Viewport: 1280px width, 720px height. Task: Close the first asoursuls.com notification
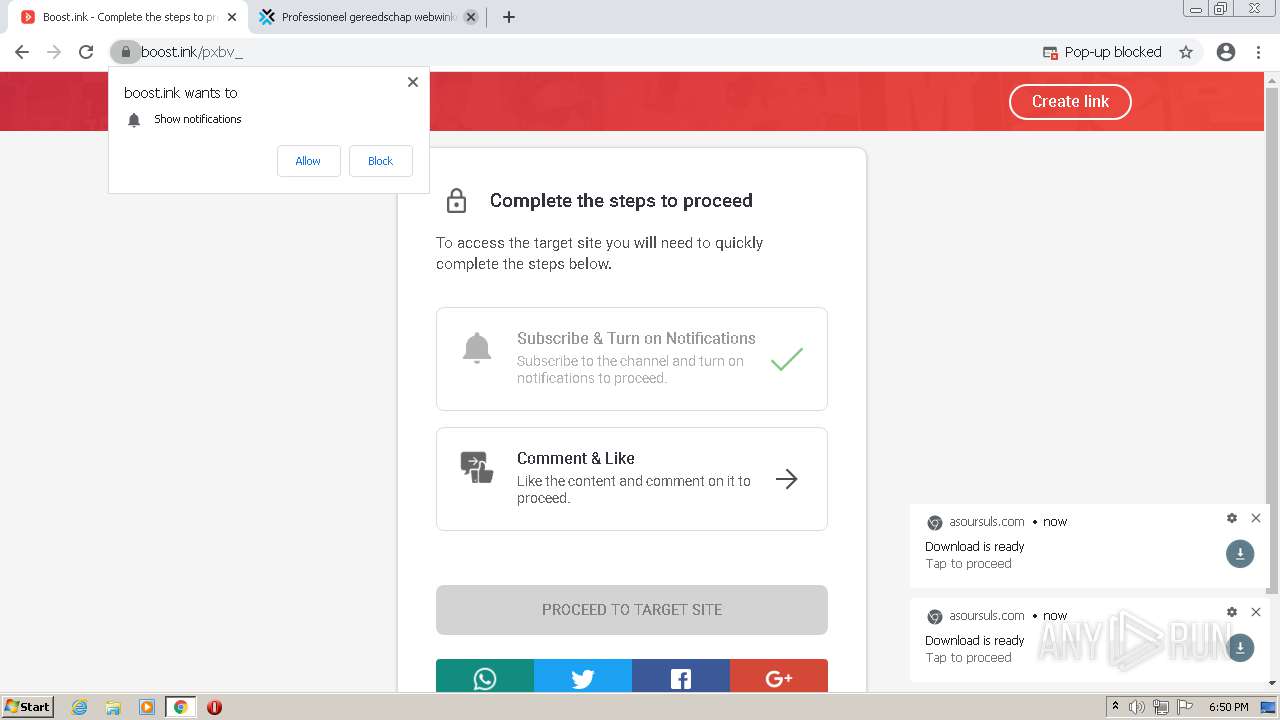coord(1256,518)
